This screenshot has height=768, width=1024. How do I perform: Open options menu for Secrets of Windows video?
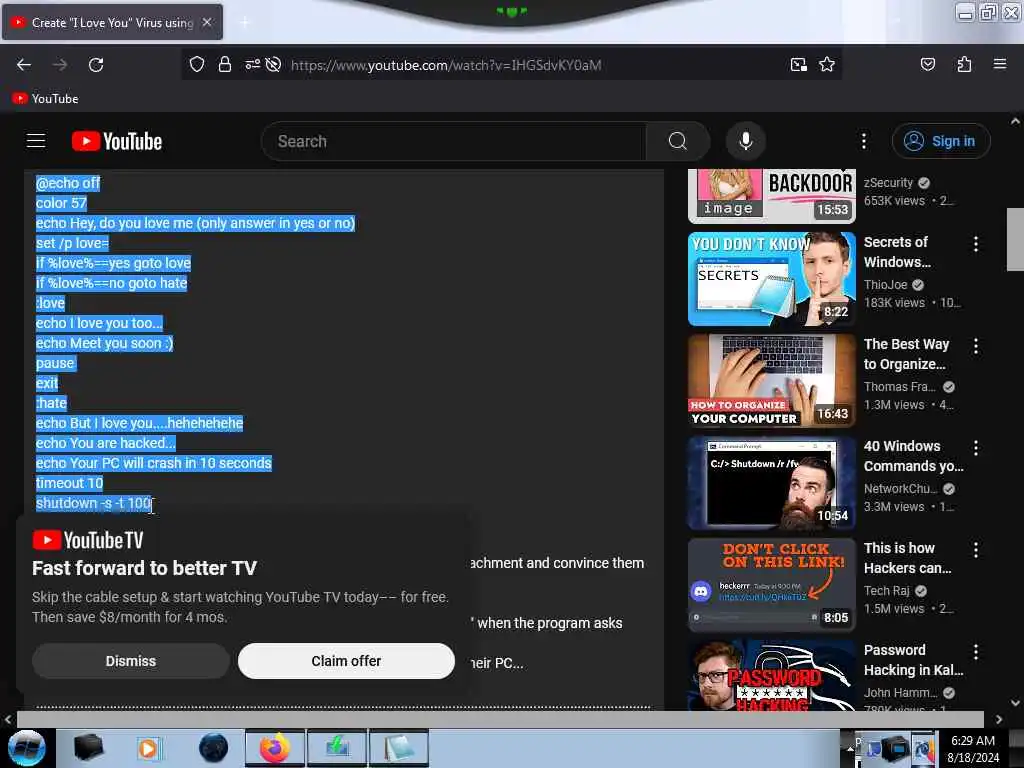click(976, 244)
